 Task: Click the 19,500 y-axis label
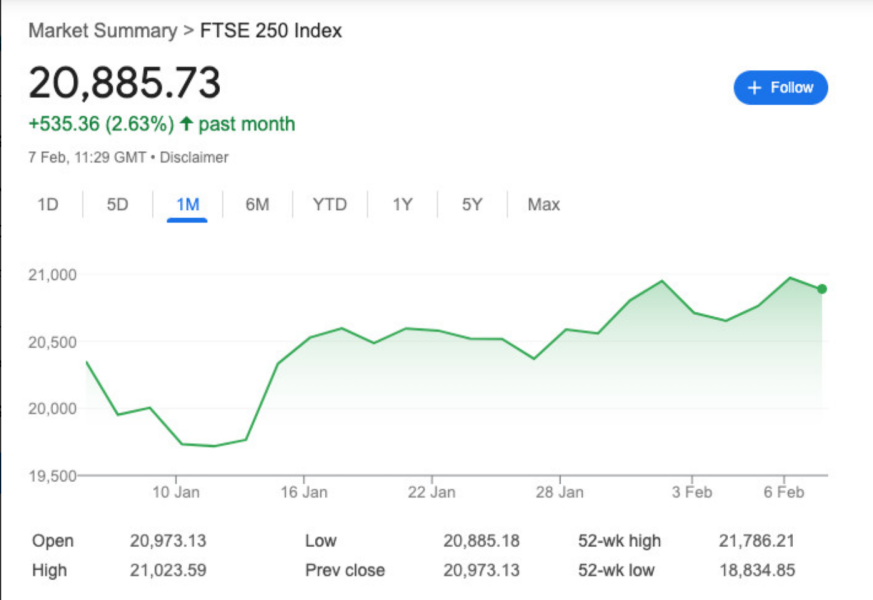click(x=52, y=476)
